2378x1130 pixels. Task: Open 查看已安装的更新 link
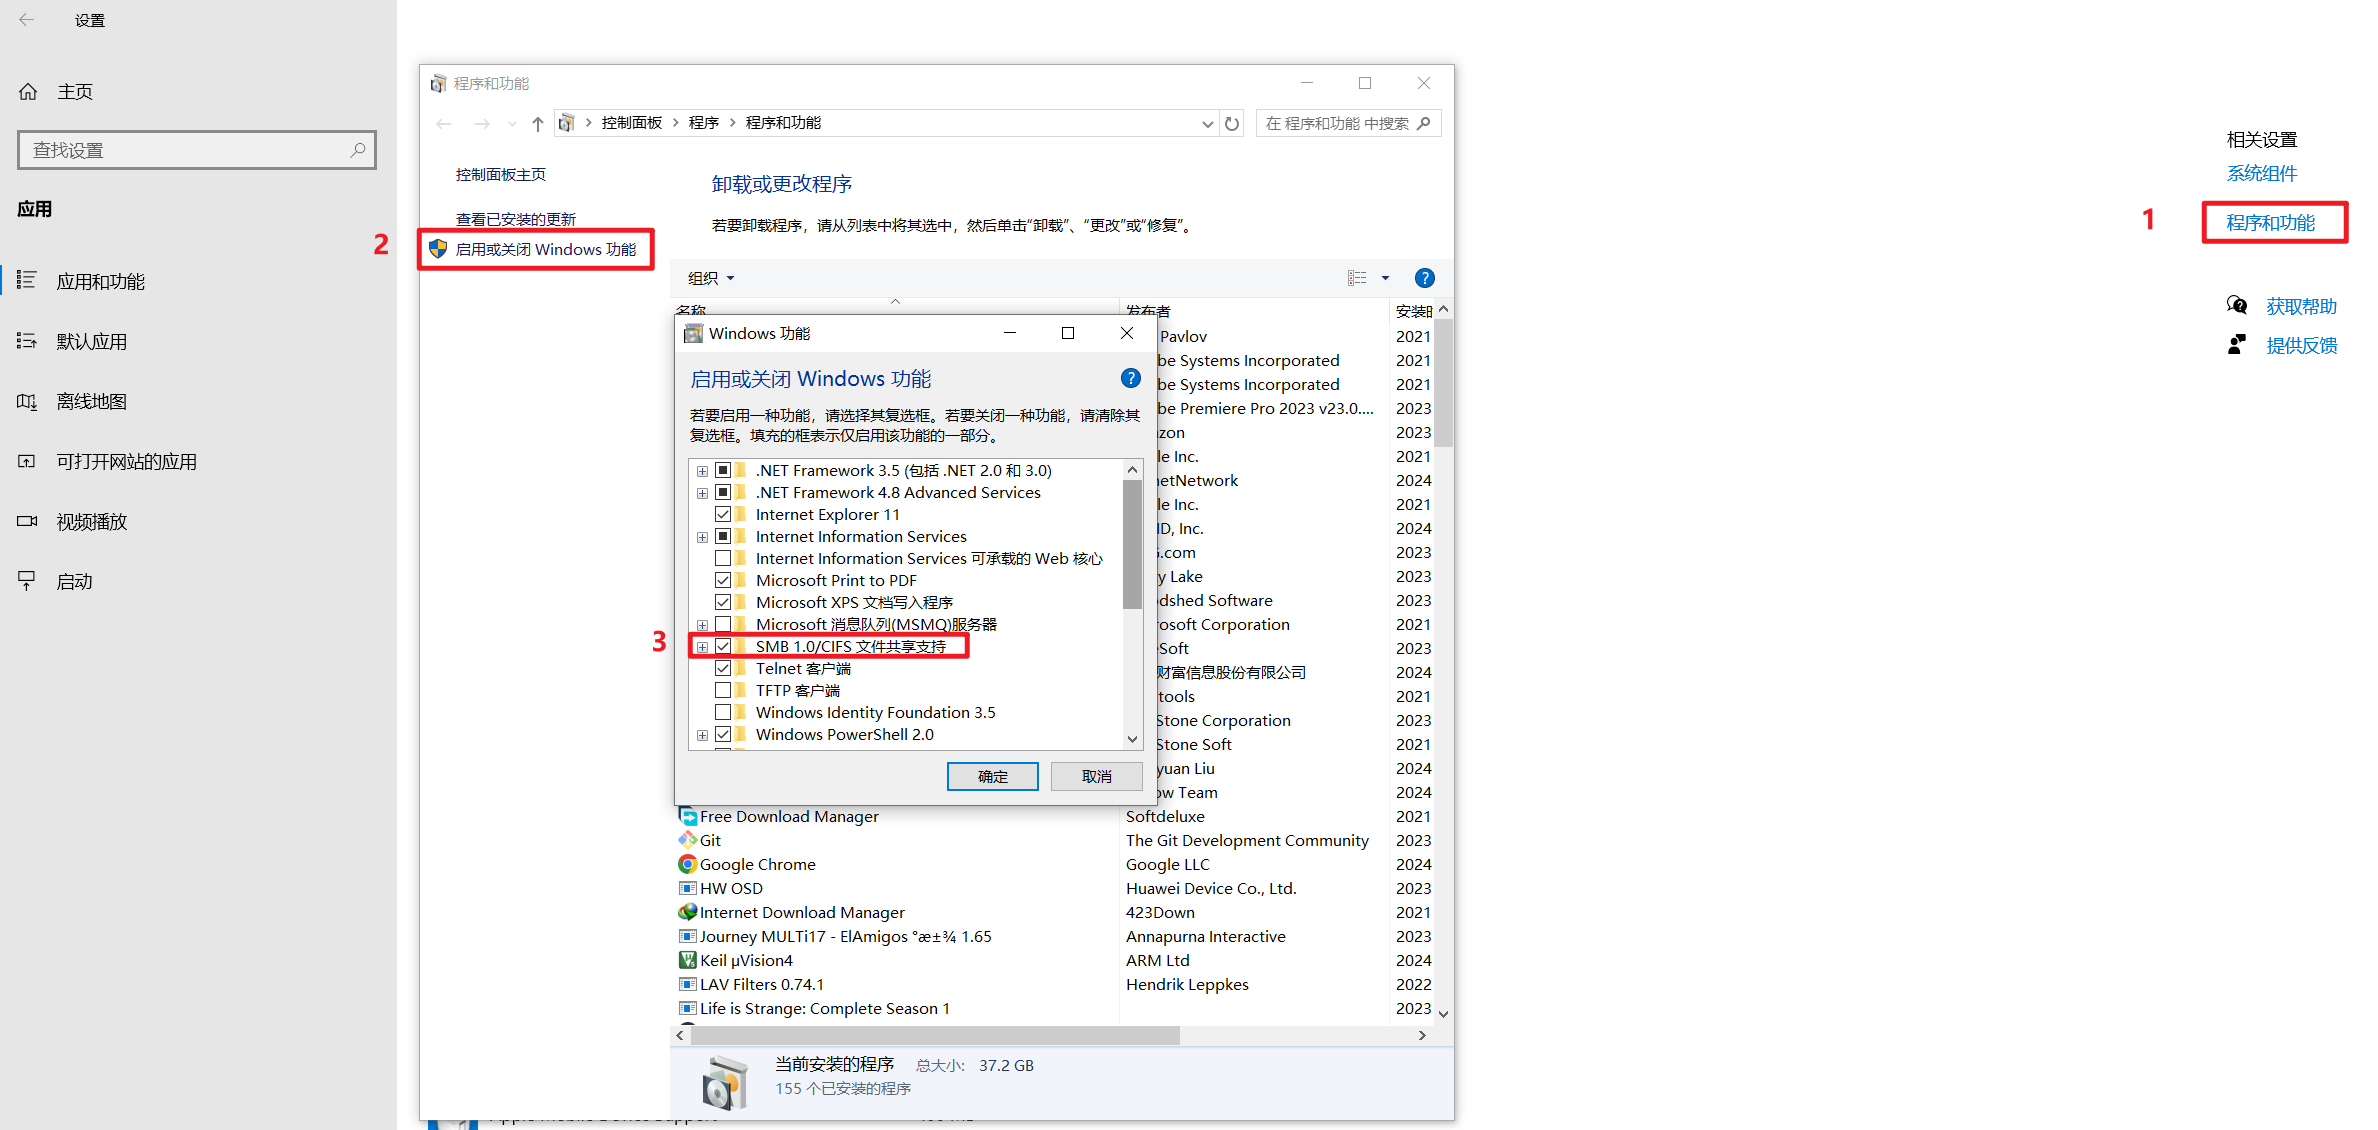coord(516,220)
